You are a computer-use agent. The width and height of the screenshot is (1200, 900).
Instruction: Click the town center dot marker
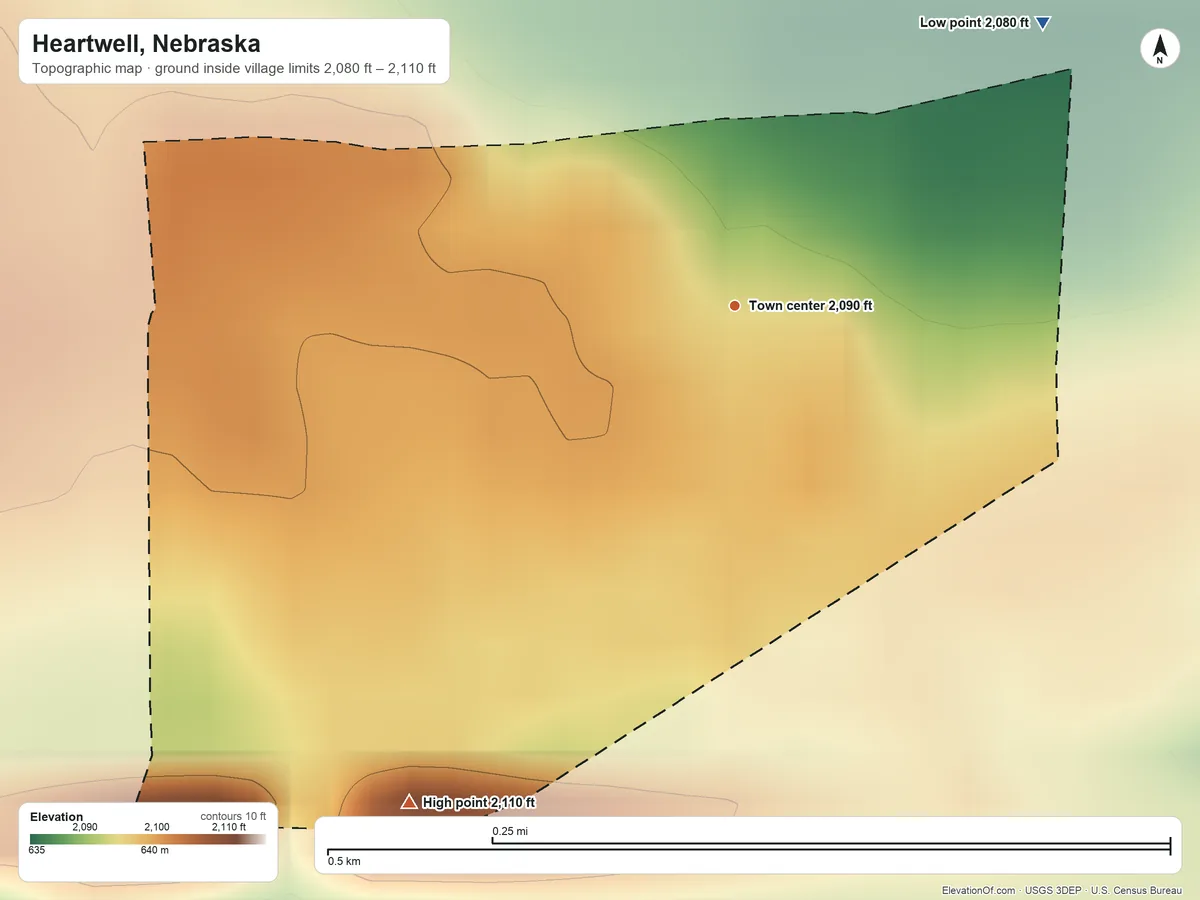734,305
